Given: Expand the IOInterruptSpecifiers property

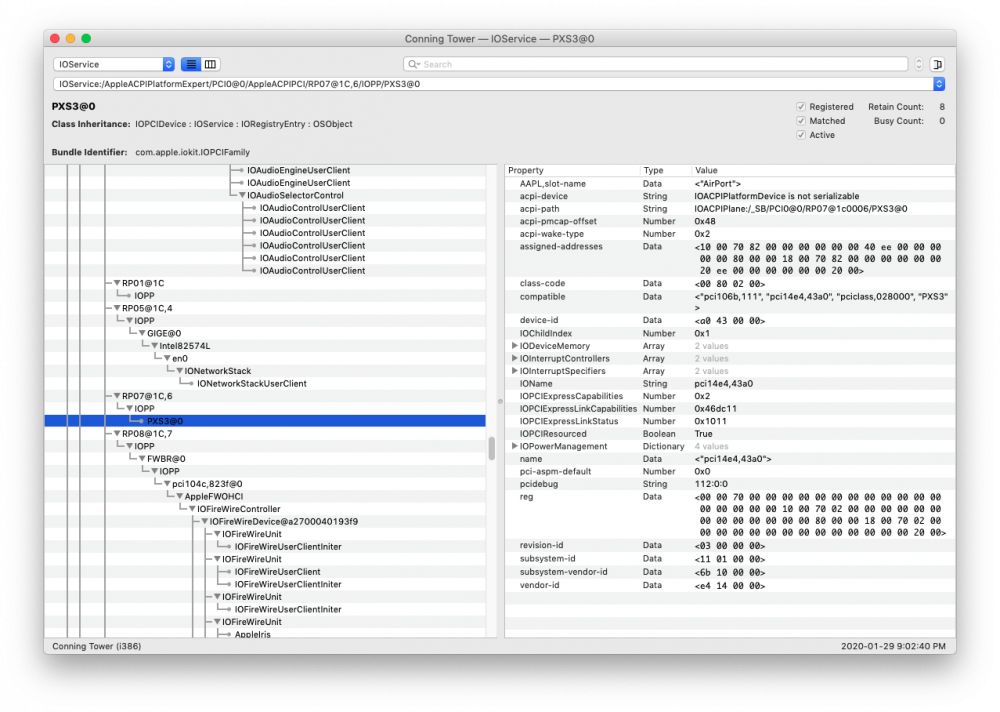Looking at the screenshot, I should click(514, 371).
